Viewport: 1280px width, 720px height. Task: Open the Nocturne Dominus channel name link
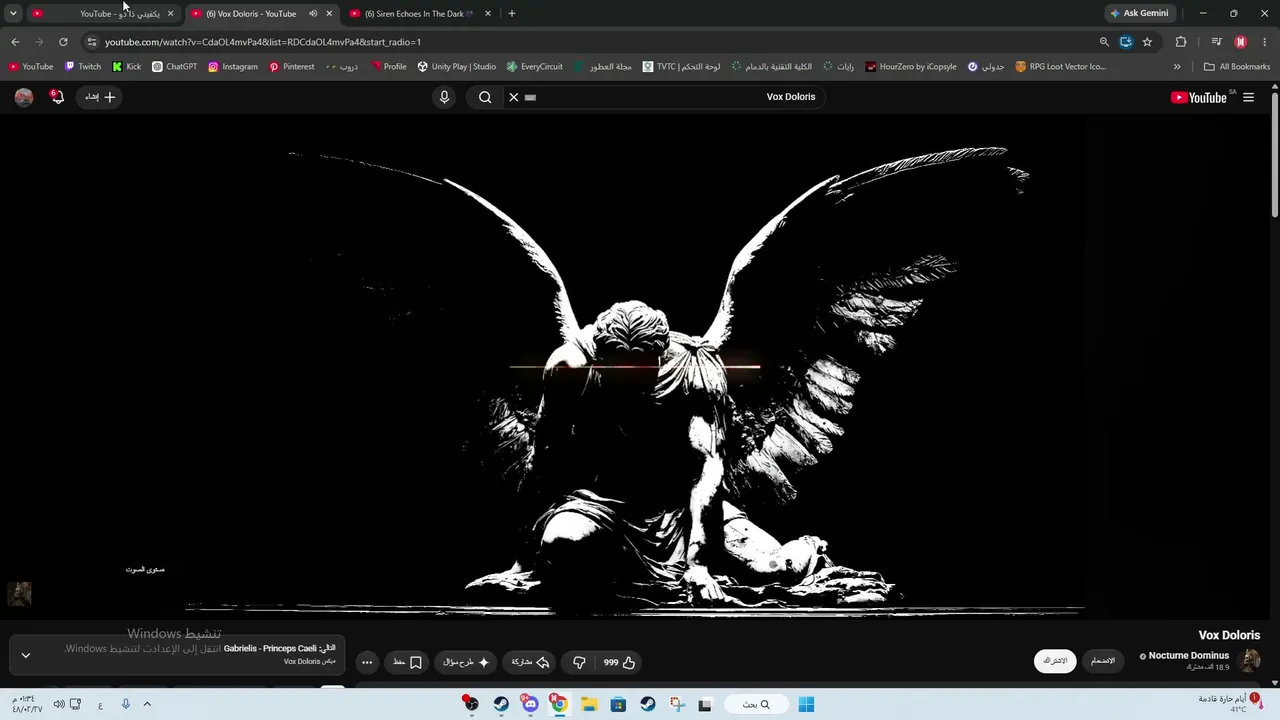click(x=1189, y=656)
